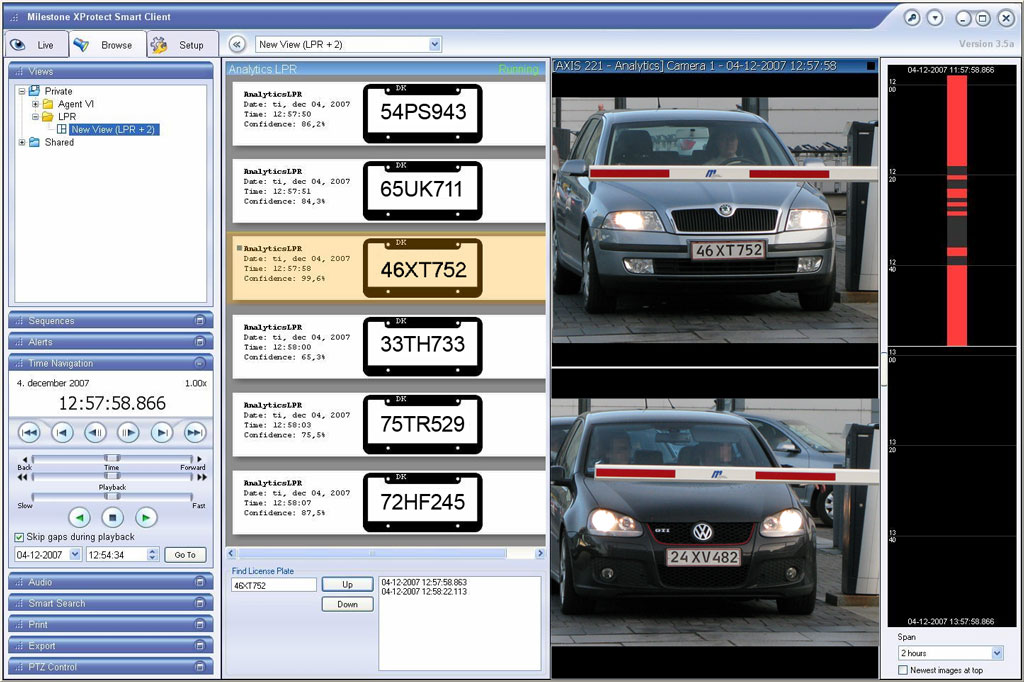The image size is (1024, 682).
Task: Expand the PTZ Control panel
Action: pos(200,667)
